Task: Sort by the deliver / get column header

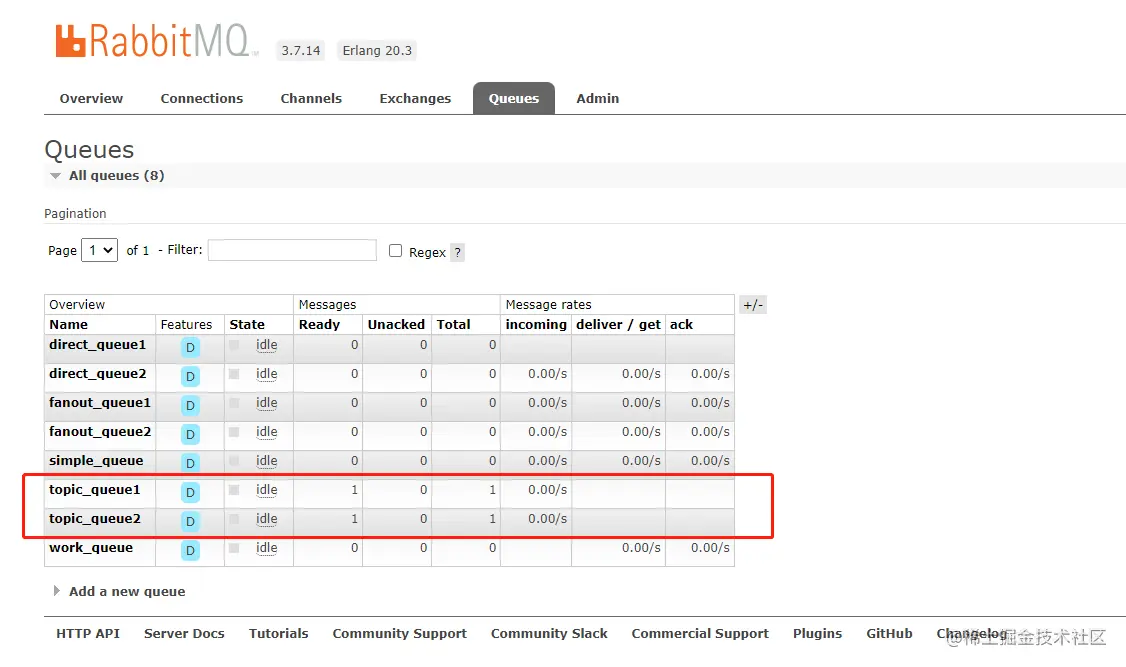Action: point(618,325)
